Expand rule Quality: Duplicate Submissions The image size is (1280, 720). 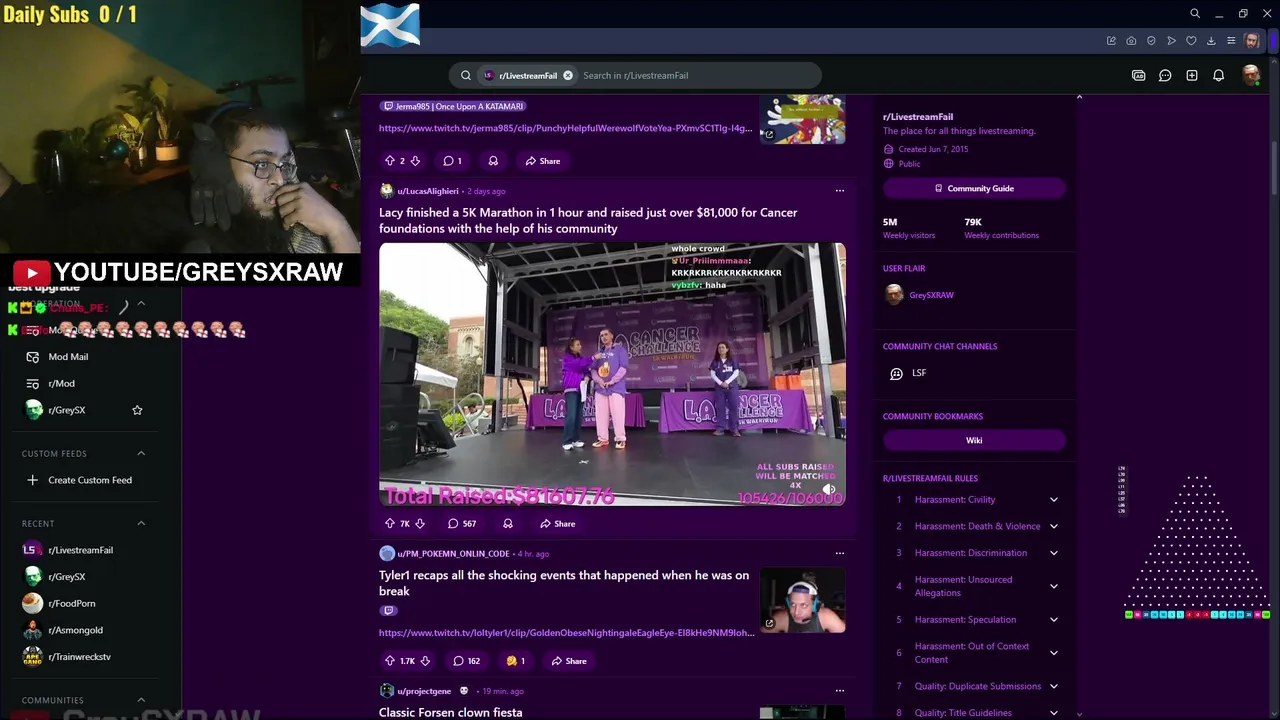click(1053, 687)
